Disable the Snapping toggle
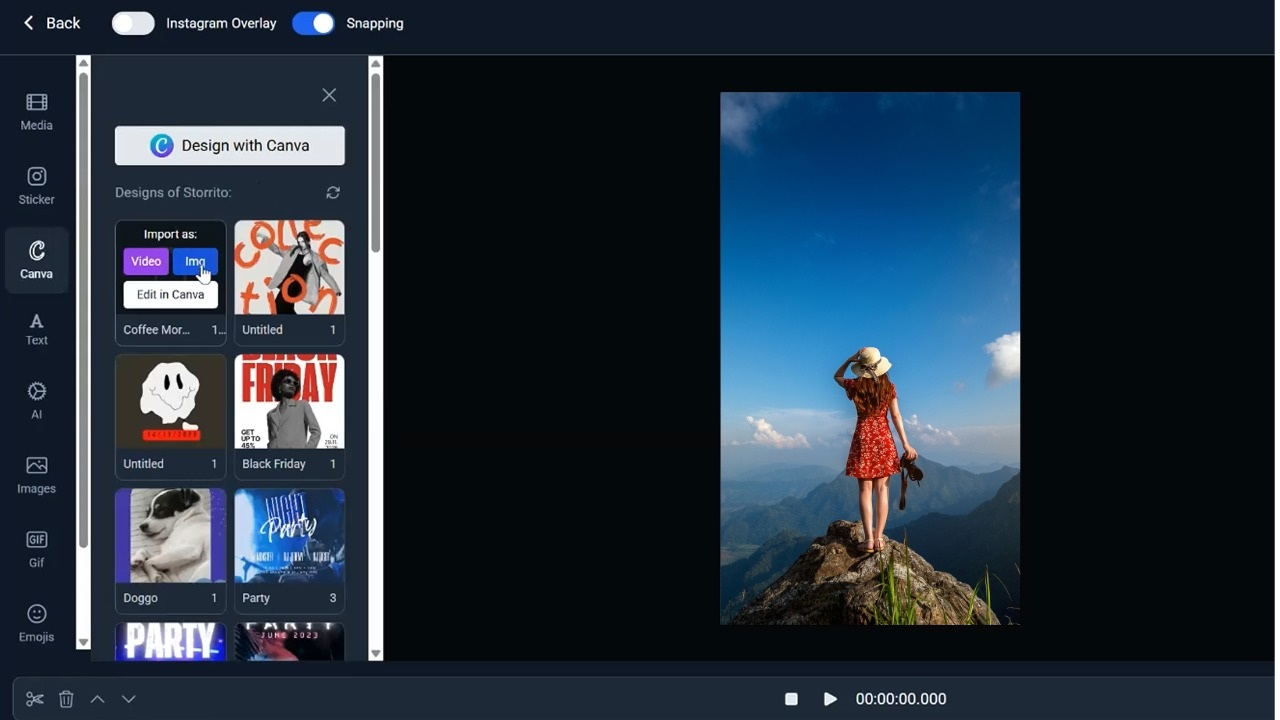 pyautogui.click(x=313, y=23)
